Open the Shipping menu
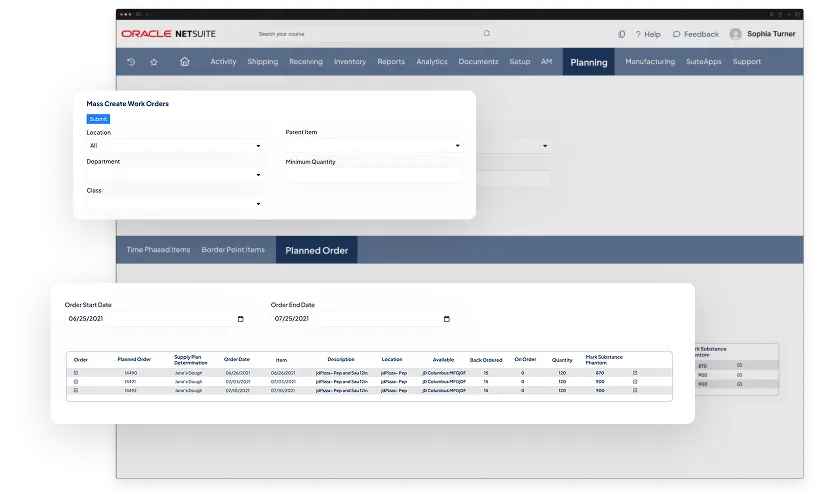This screenshot has width=818, height=499. pos(262,62)
